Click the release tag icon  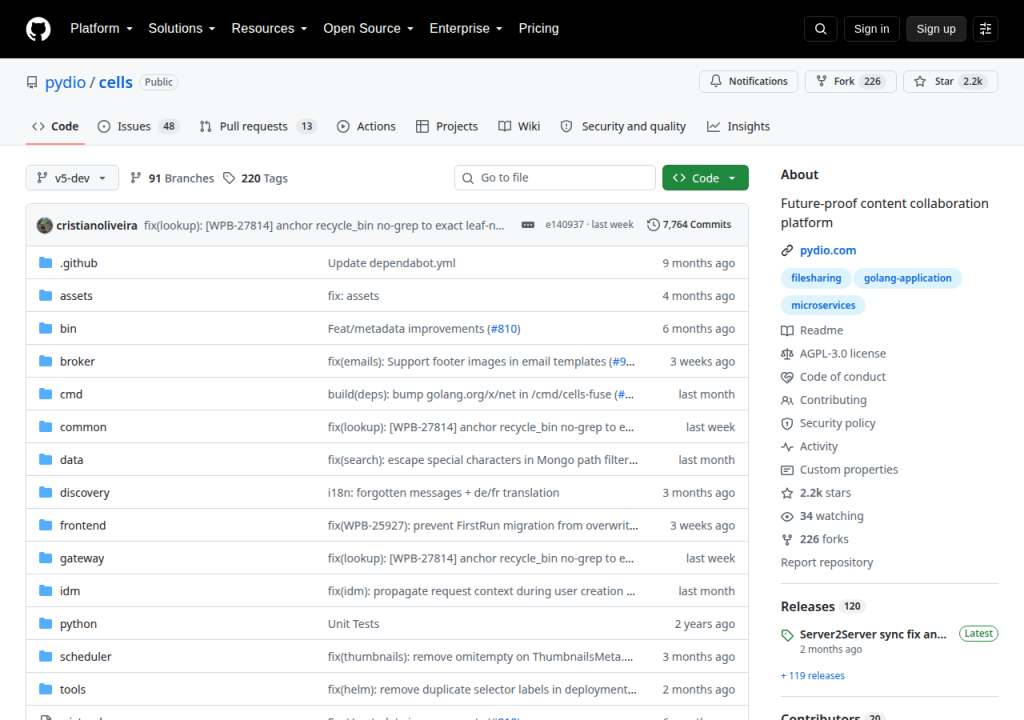pyautogui.click(x=787, y=635)
